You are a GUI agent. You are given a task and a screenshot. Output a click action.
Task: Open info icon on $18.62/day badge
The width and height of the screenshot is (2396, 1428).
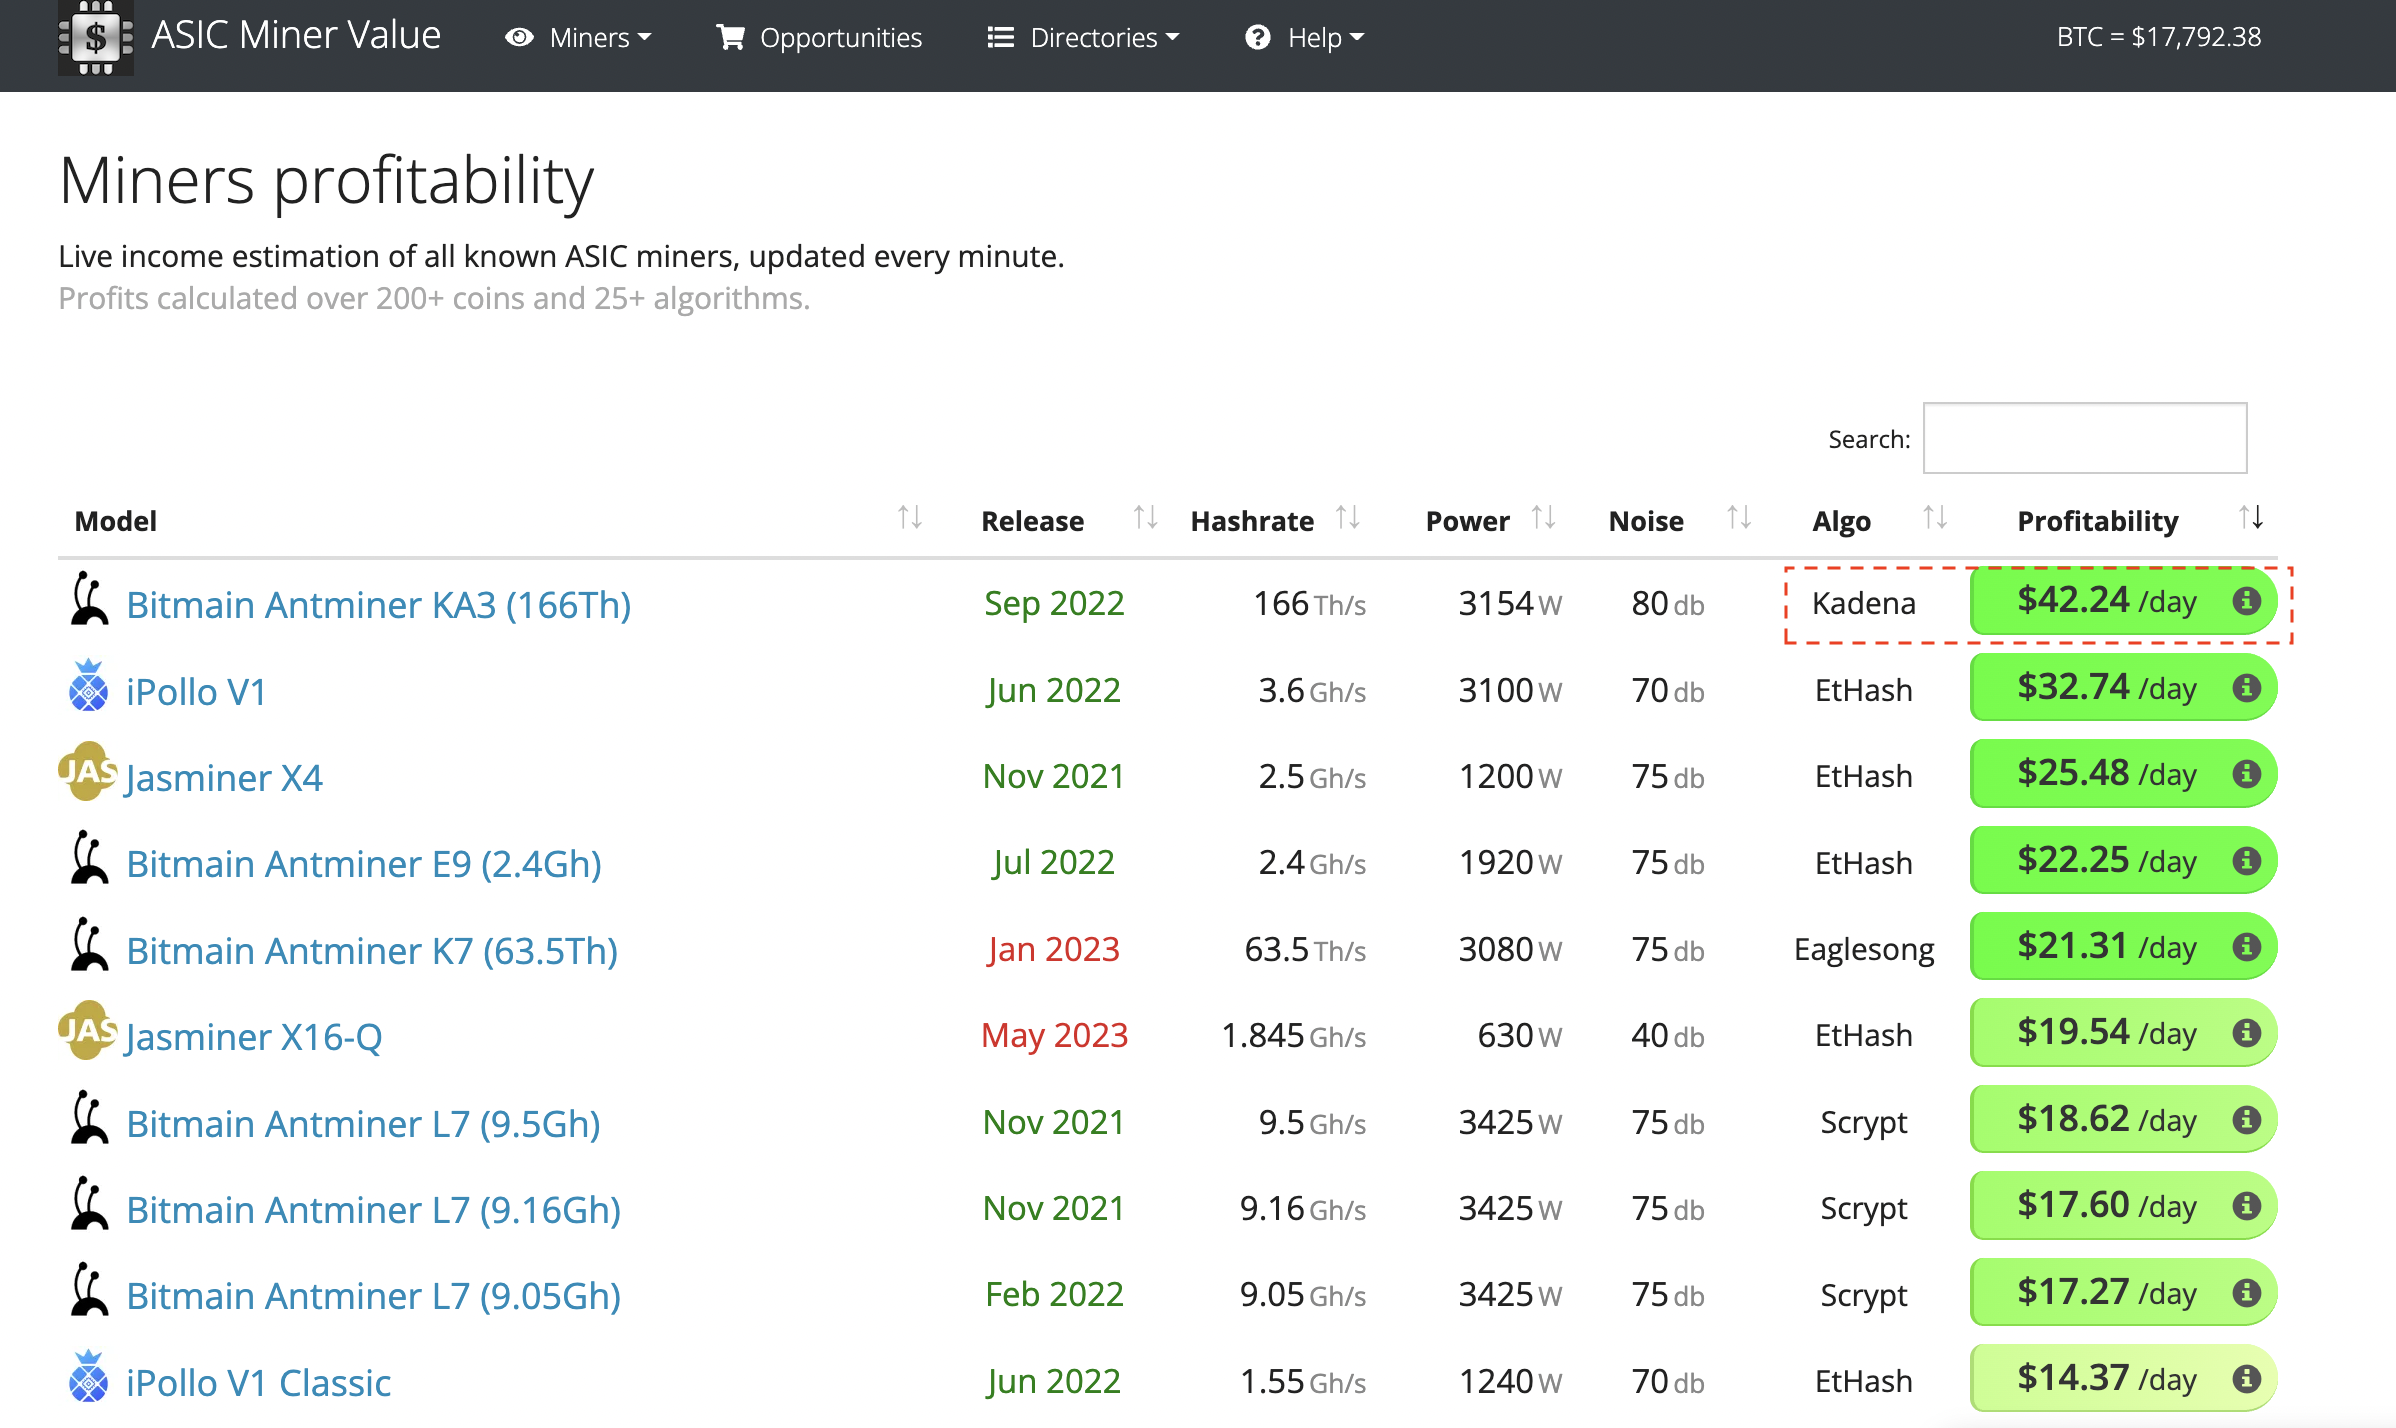coord(2246,1119)
